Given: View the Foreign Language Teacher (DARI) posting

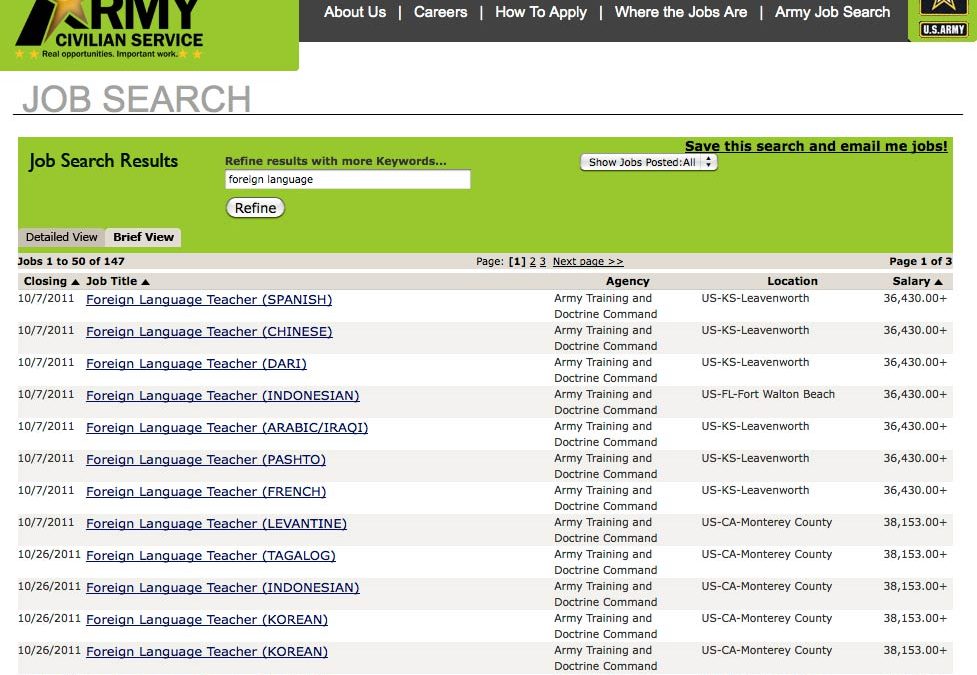Looking at the screenshot, I should (x=196, y=363).
